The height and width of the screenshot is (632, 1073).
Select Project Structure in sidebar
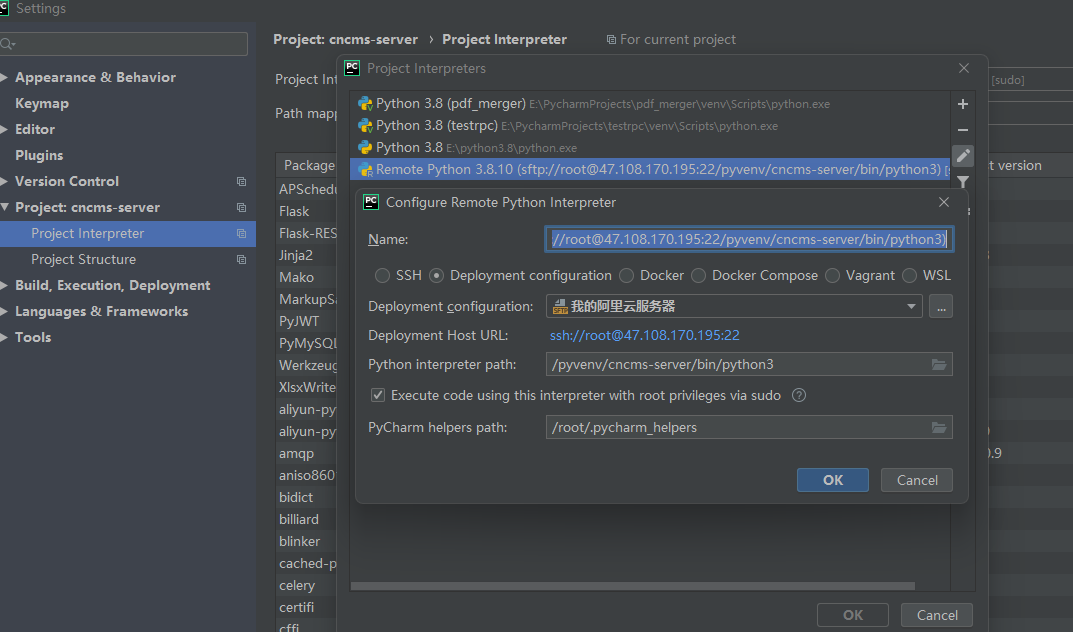point(128,259)
